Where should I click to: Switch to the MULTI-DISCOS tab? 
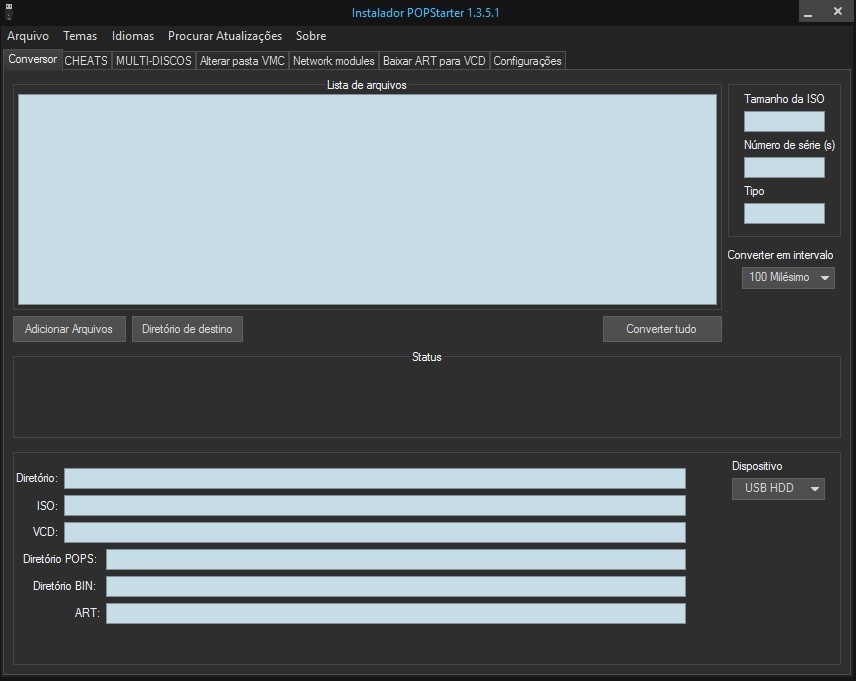tap(153, 61)
